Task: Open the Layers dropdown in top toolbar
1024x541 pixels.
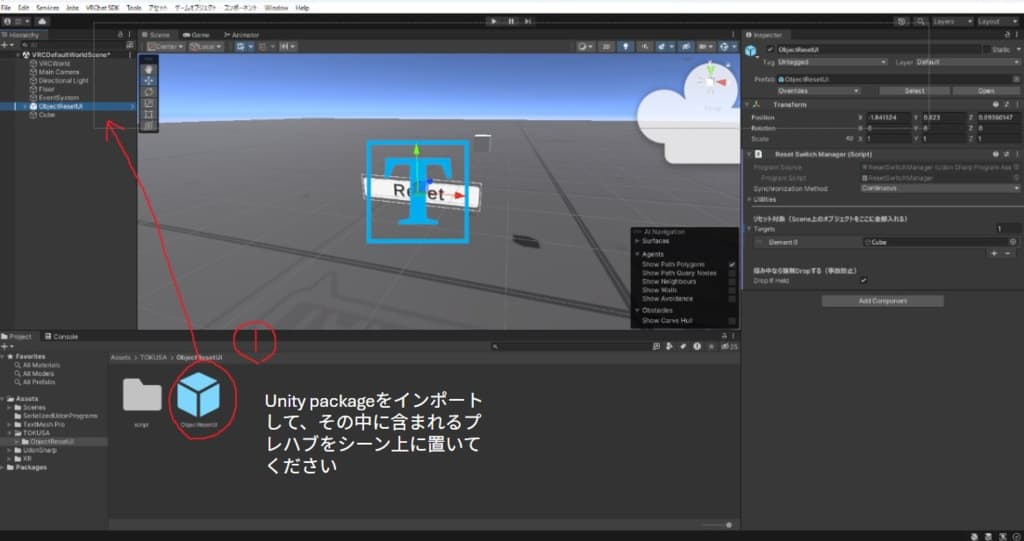Action: point(952,22)
